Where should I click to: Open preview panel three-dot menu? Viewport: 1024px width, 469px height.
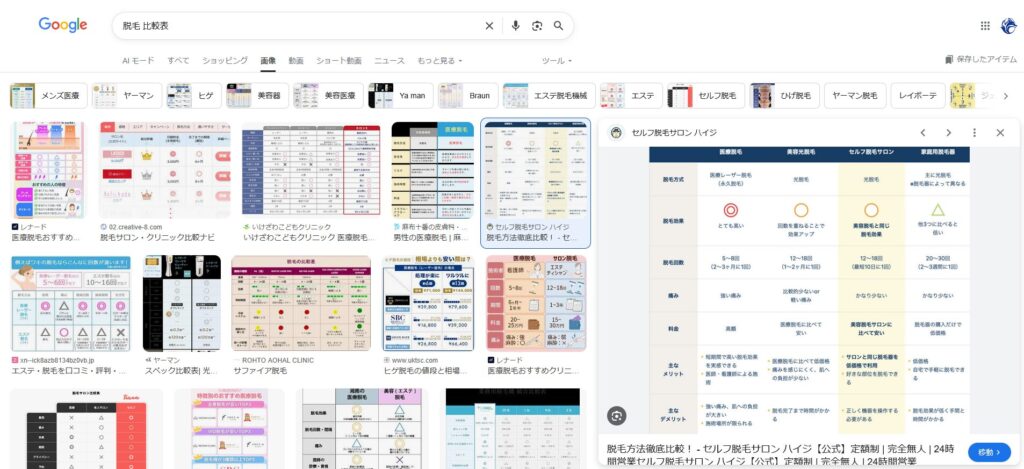974,132
